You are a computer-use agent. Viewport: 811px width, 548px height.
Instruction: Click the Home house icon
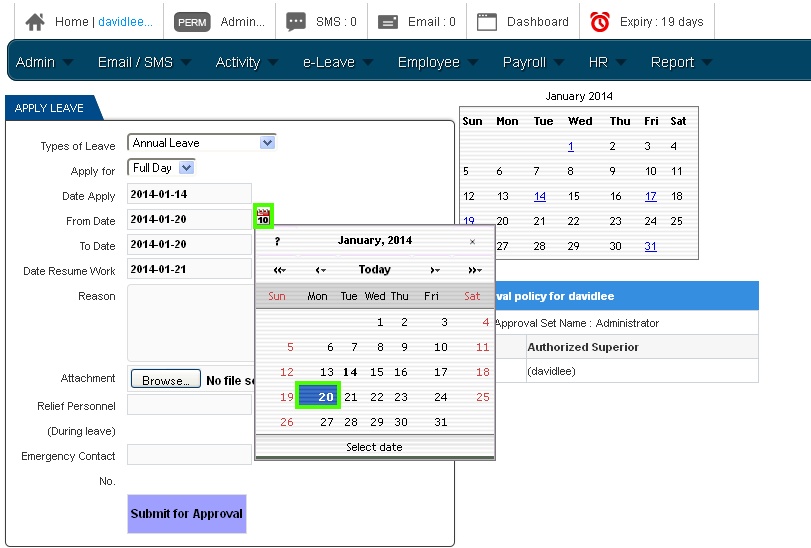click(35, 22)
